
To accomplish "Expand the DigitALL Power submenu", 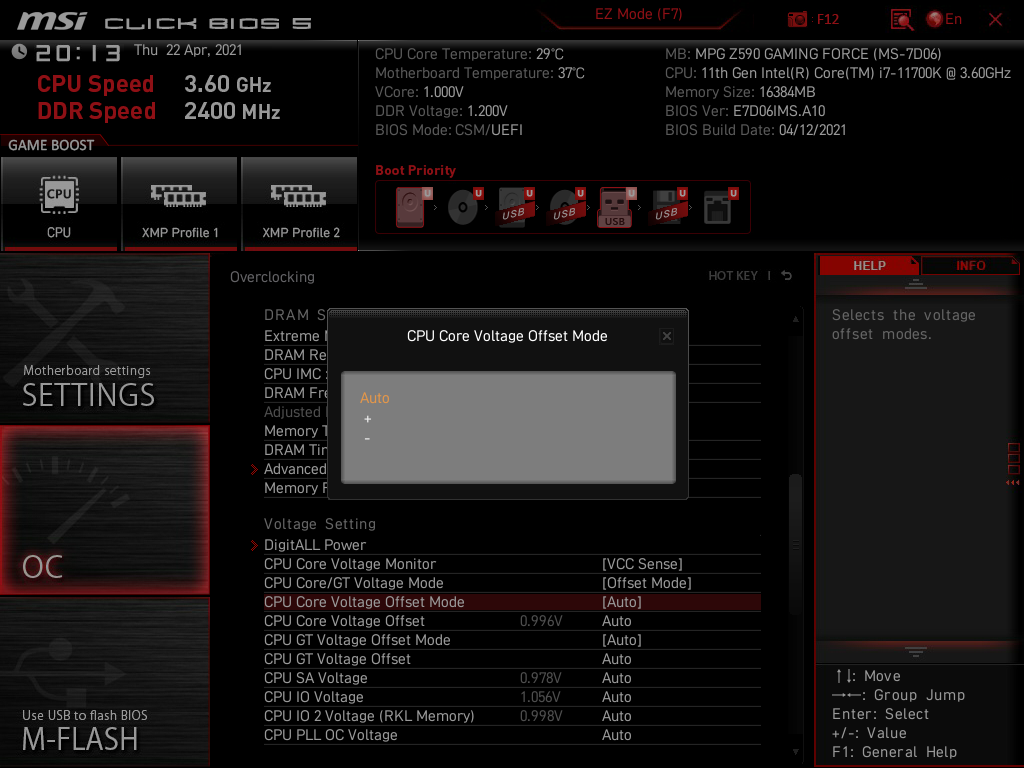I will tap(314, 545).
